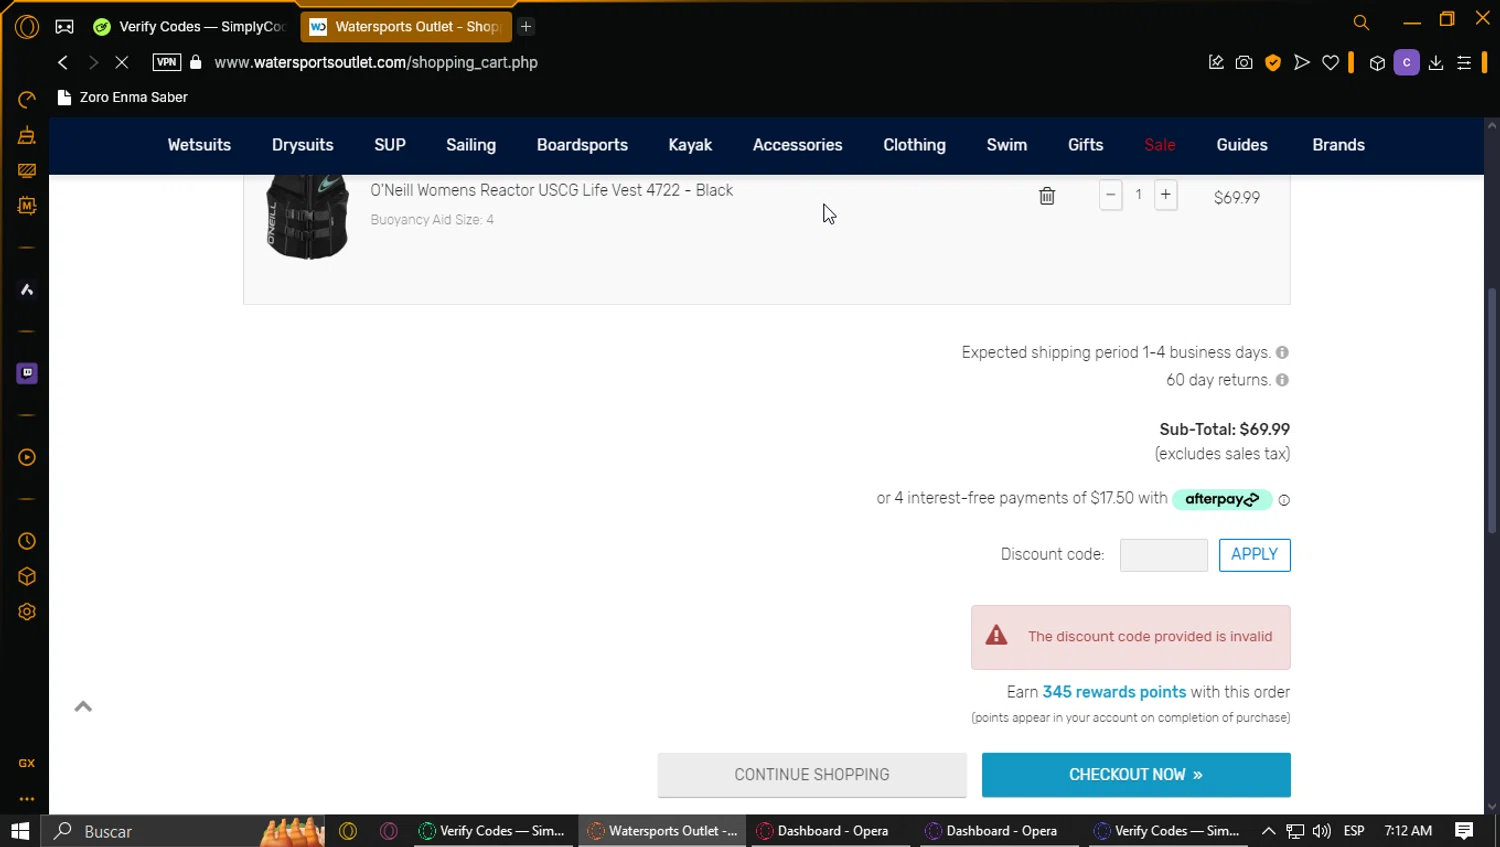The image size is (1500, 847).
Task: Show info about 60 day returns
Action: click(x=1282, y=380)
